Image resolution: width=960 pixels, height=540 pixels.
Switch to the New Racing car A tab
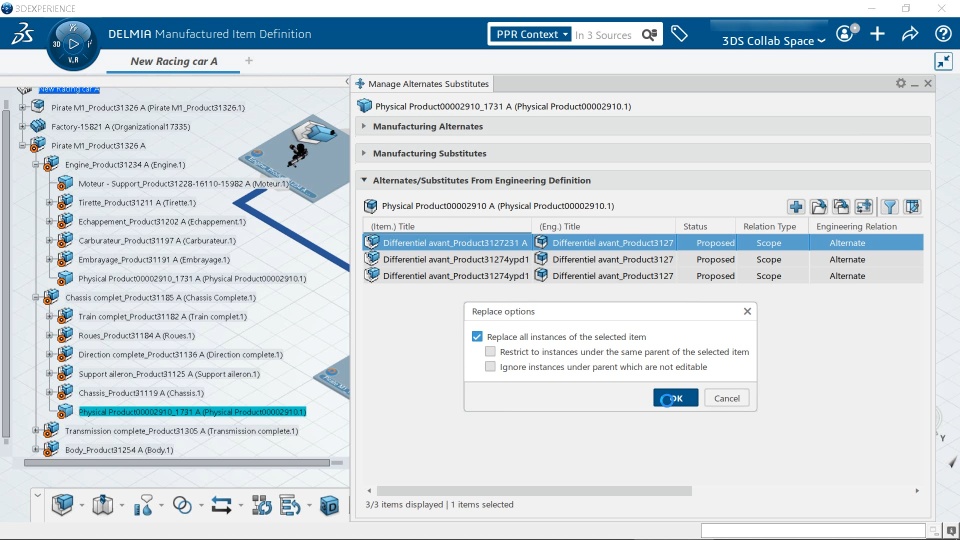click(174, 61)
